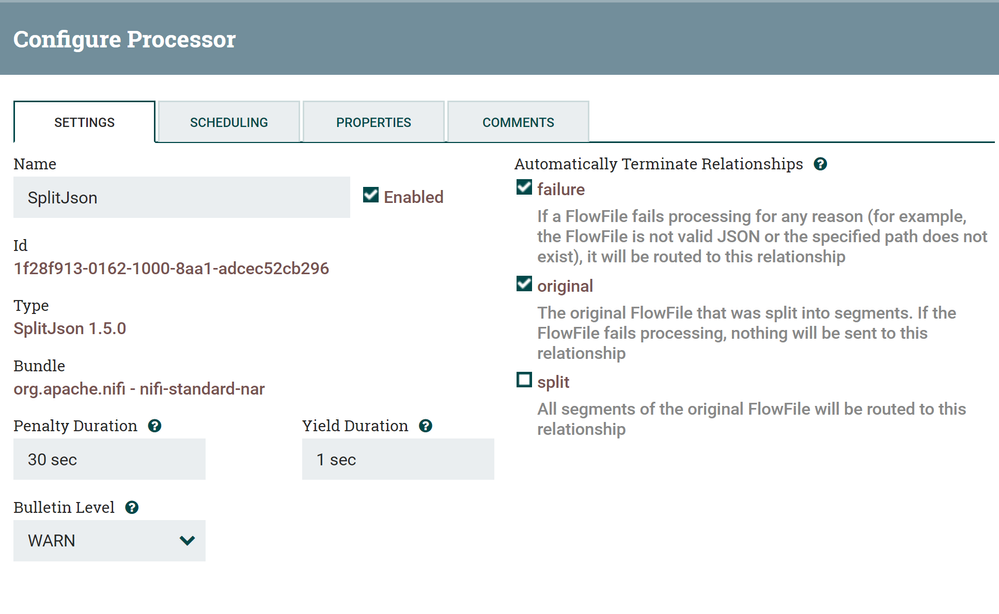Open the Bulletin Level dropdown
Screen dimensions: 999x614
(109, 540)
